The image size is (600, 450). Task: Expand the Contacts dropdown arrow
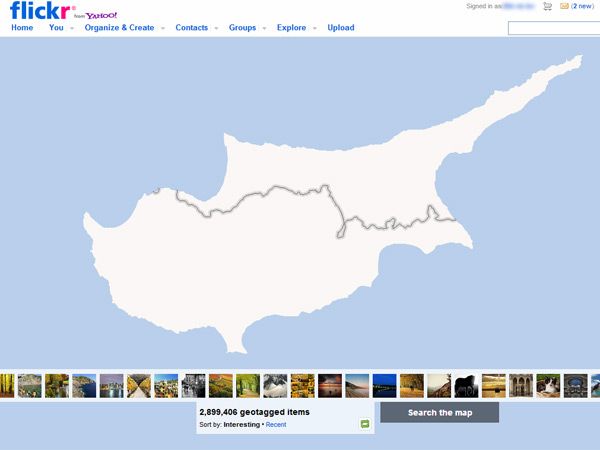tap(217, 28)
